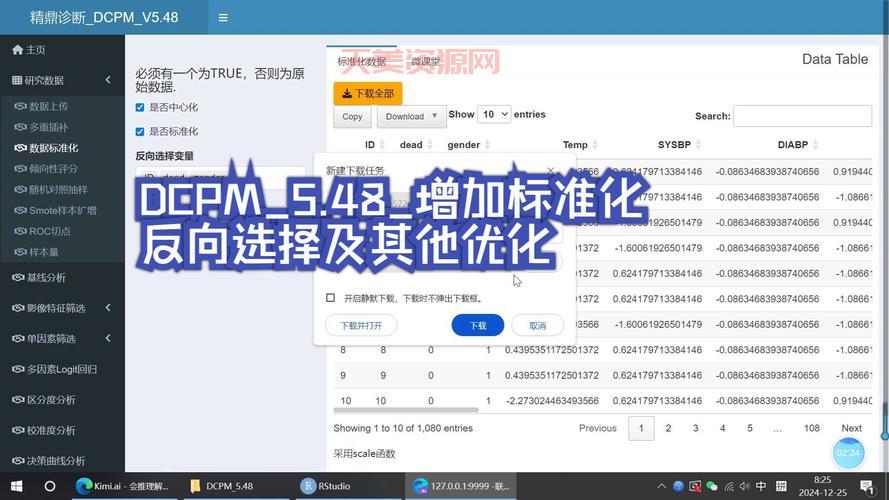Click the Previous pagination link
Viewport: 889px width, 500px height.
point(598,428)
